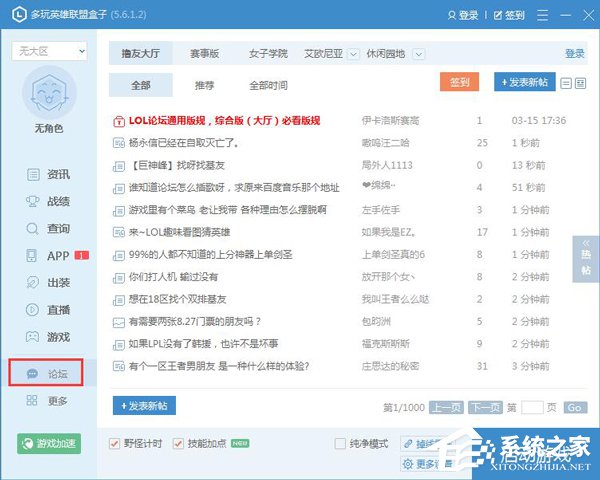Open the 直播 live stream section
Screen dimensions: 600x480
(48, 310)
